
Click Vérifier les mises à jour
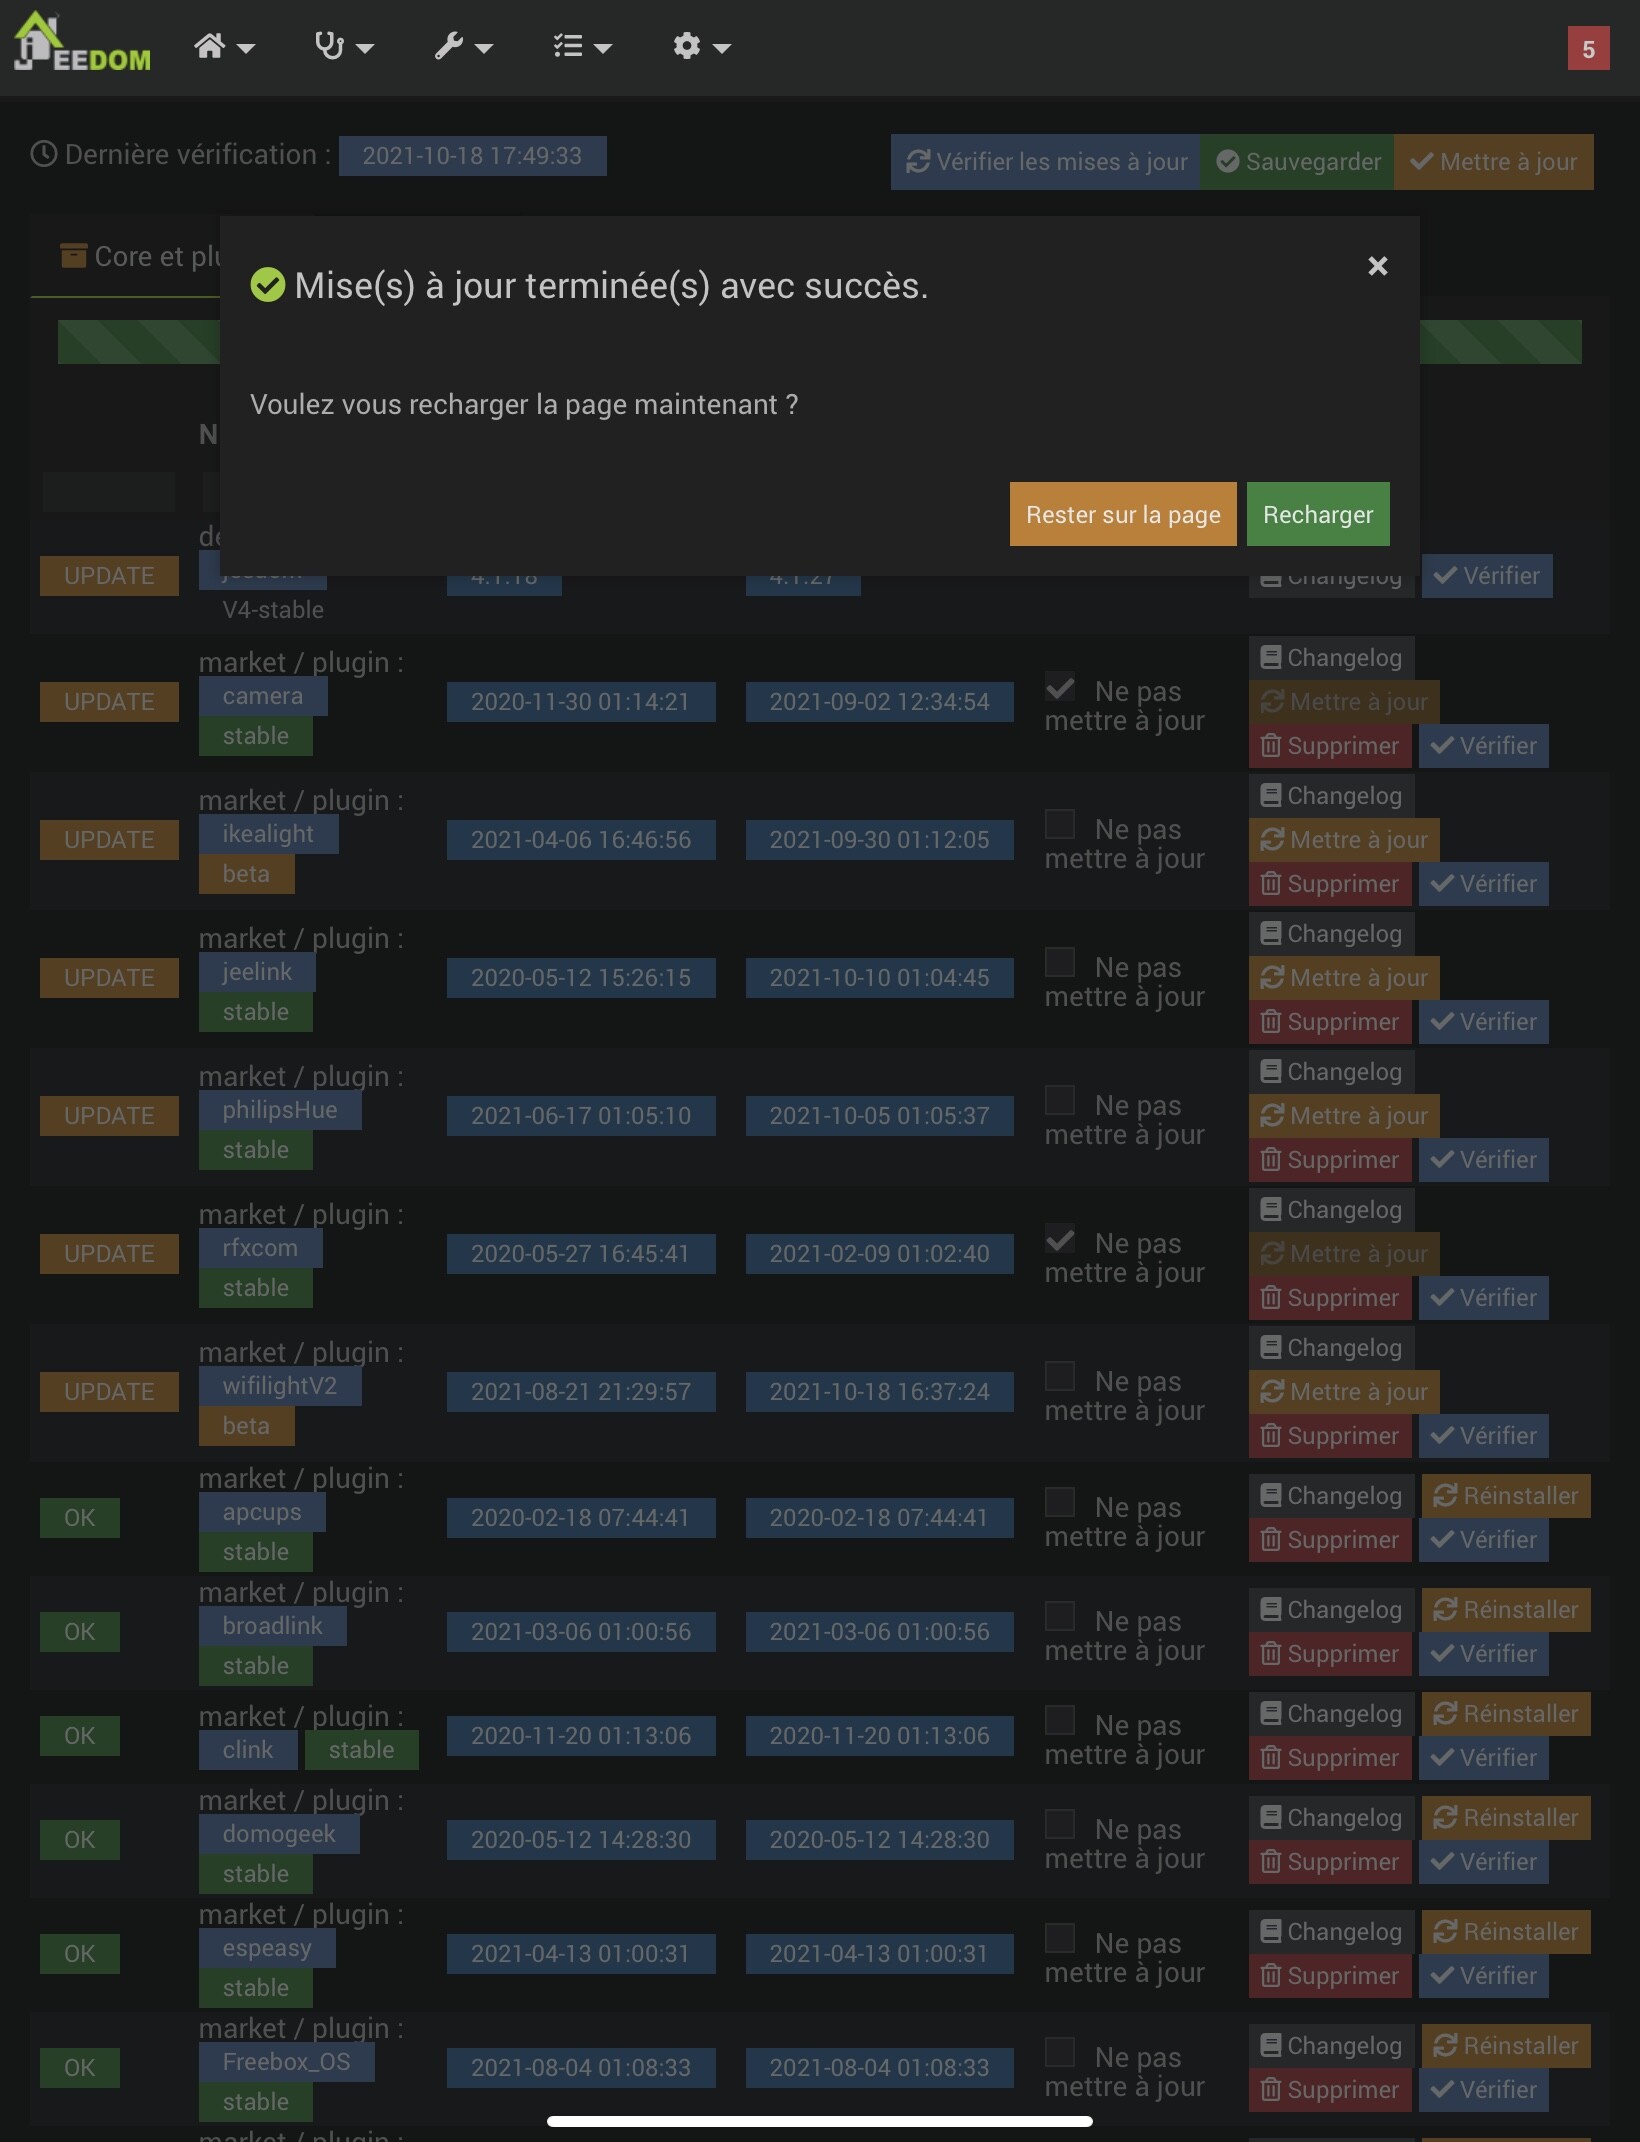pyautogui.click(x=1046, y=162)
